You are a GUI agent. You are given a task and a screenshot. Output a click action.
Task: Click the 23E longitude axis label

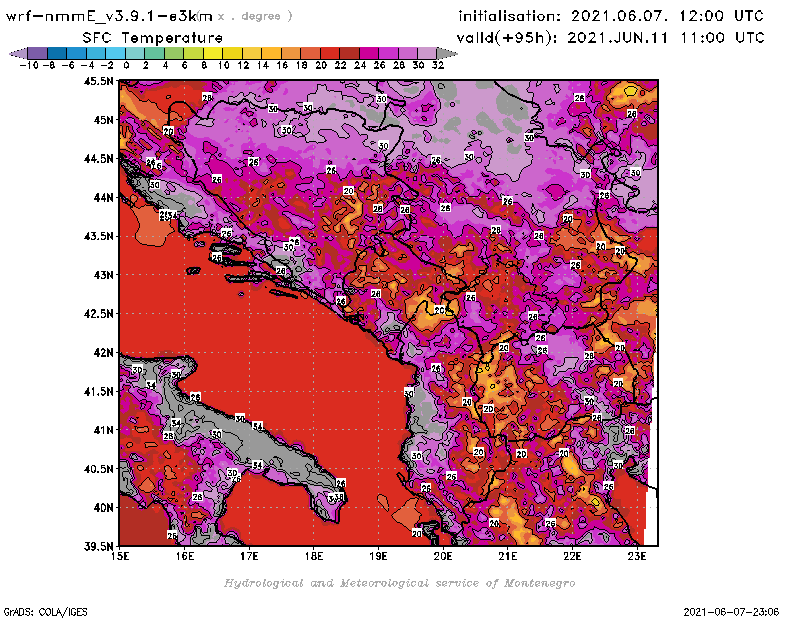coord(636,555)
